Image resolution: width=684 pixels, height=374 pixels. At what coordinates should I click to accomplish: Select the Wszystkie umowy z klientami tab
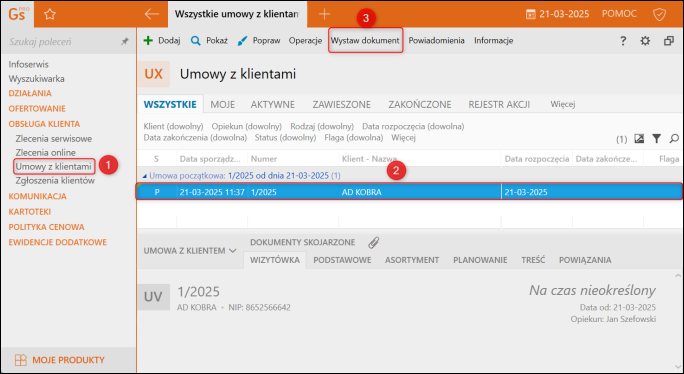pyautogui.click(x=237, y=14)
